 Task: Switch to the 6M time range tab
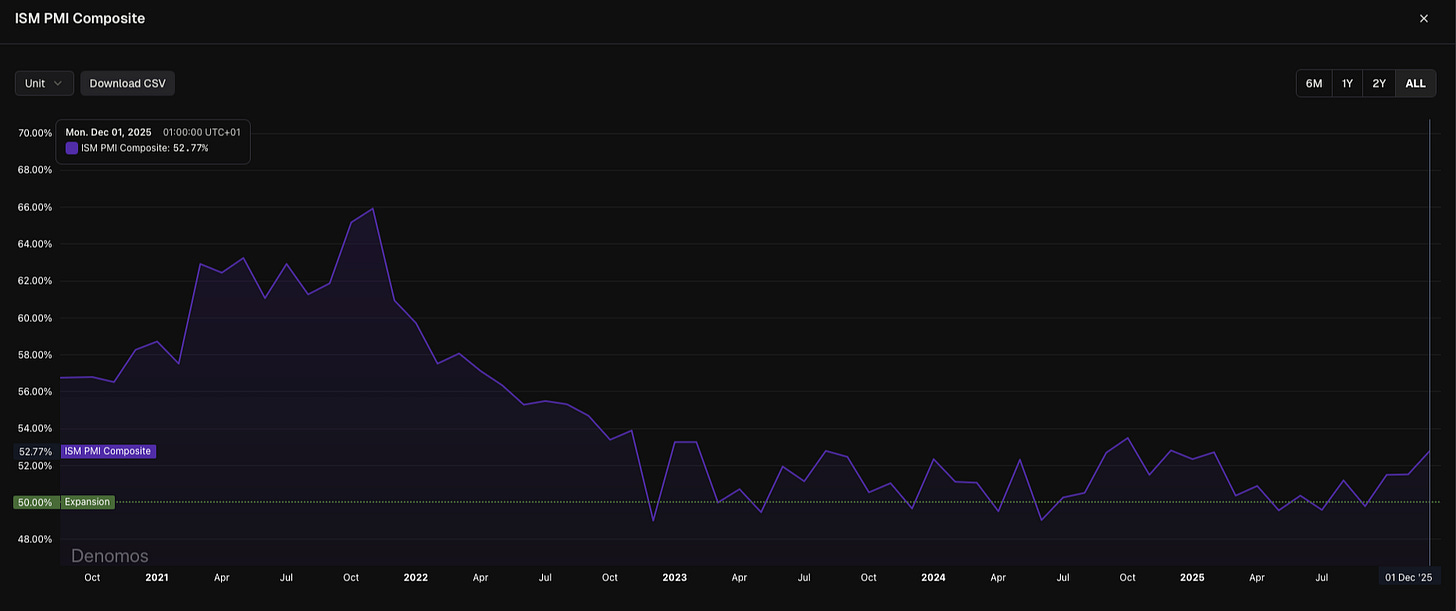(1313, 83)
